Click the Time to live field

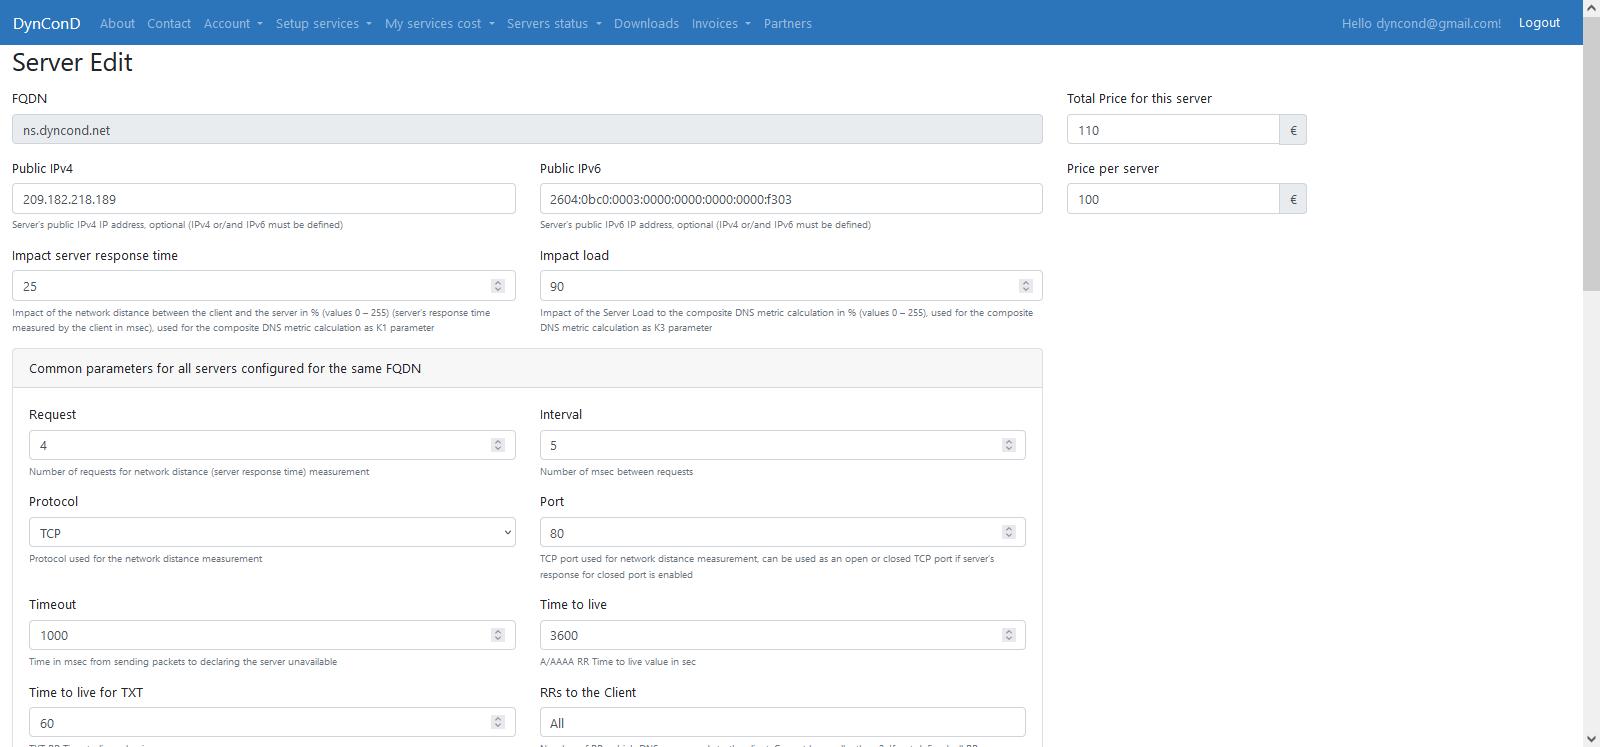[x=783, y=635]
